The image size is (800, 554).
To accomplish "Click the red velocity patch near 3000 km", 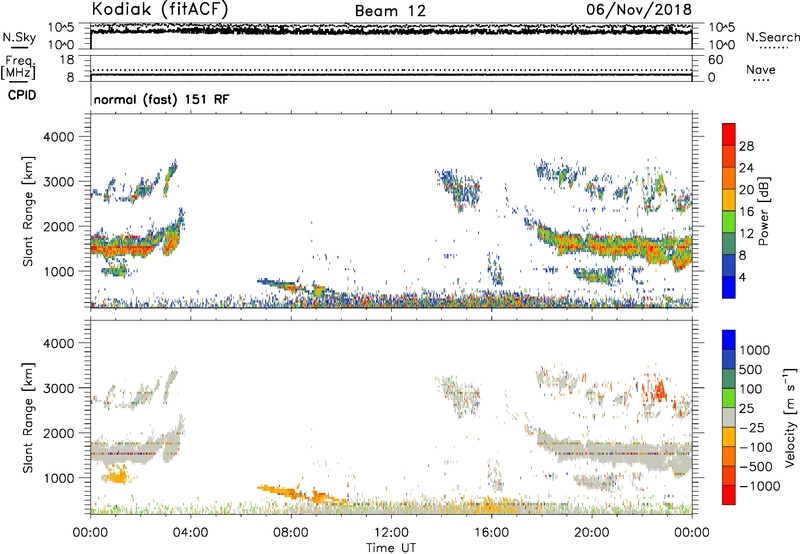I will (656, 390).
